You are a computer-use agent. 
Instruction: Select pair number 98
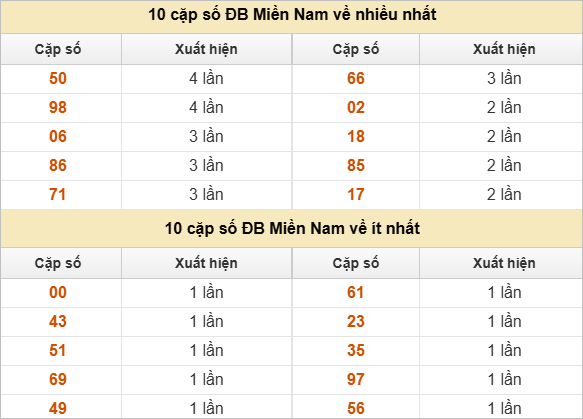[x=58, y=107]
